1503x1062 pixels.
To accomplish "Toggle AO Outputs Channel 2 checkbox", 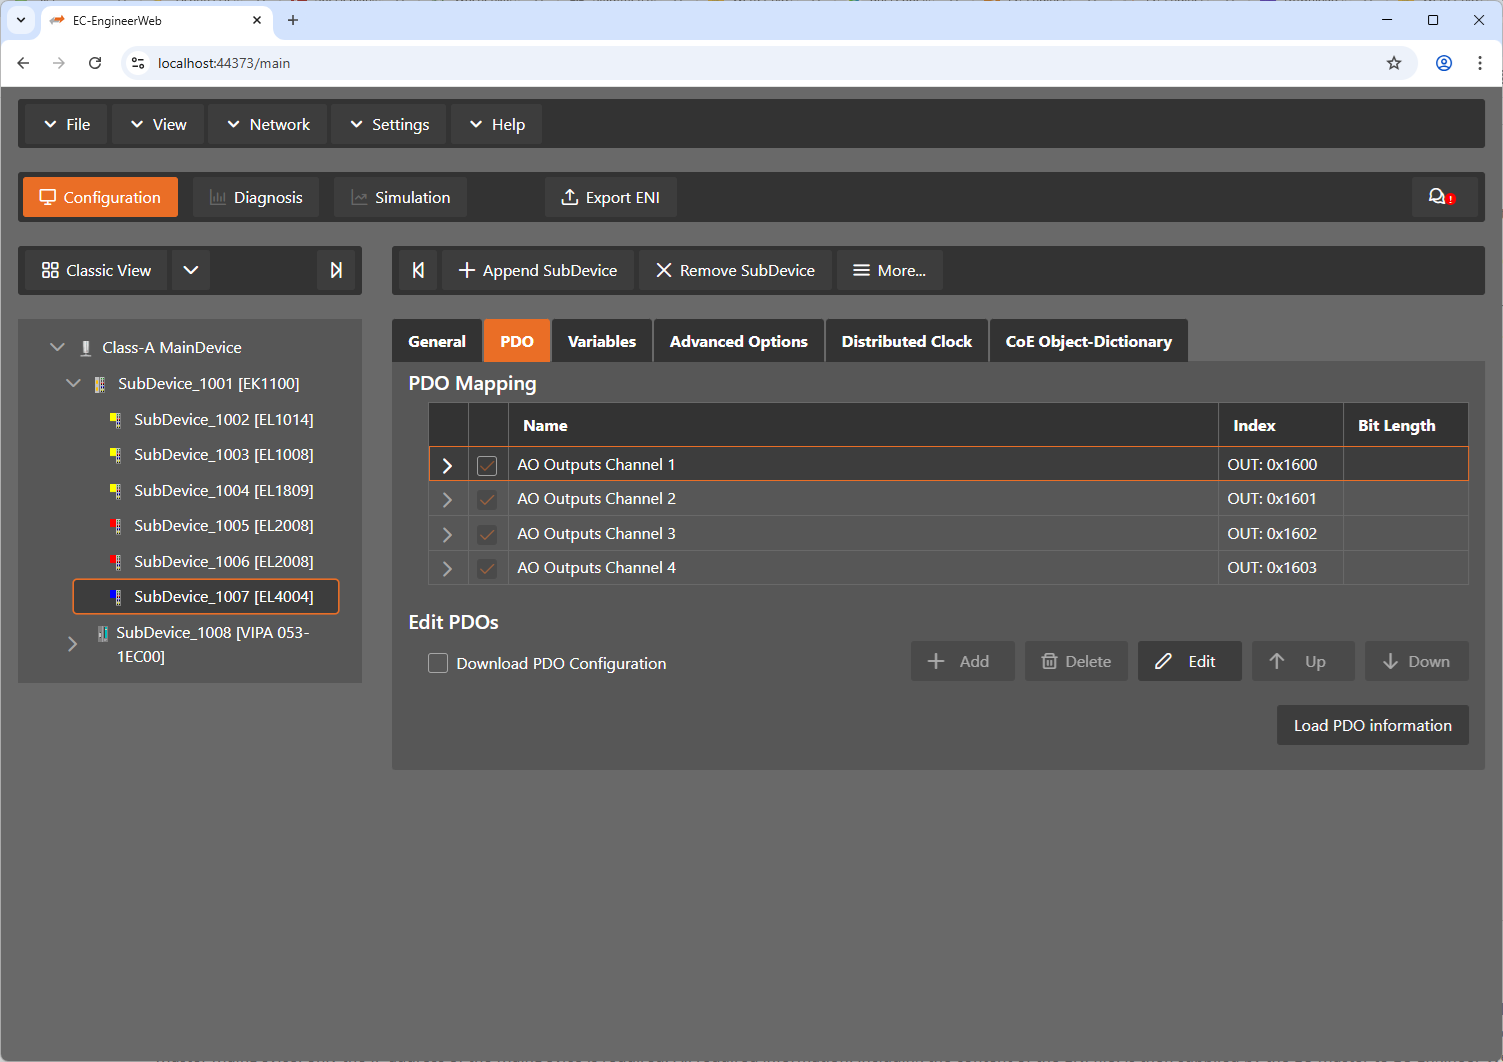I will coord(487,499).
